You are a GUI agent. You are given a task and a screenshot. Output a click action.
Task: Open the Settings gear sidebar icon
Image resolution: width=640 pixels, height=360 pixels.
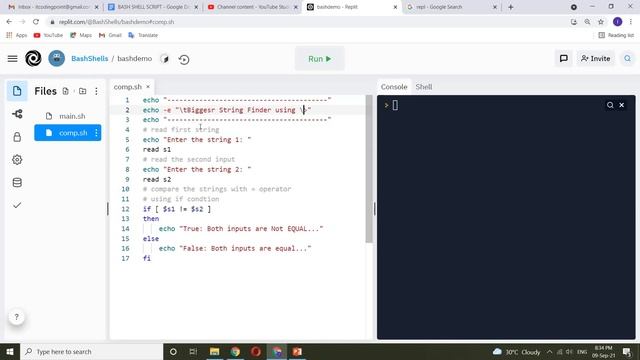17,160
